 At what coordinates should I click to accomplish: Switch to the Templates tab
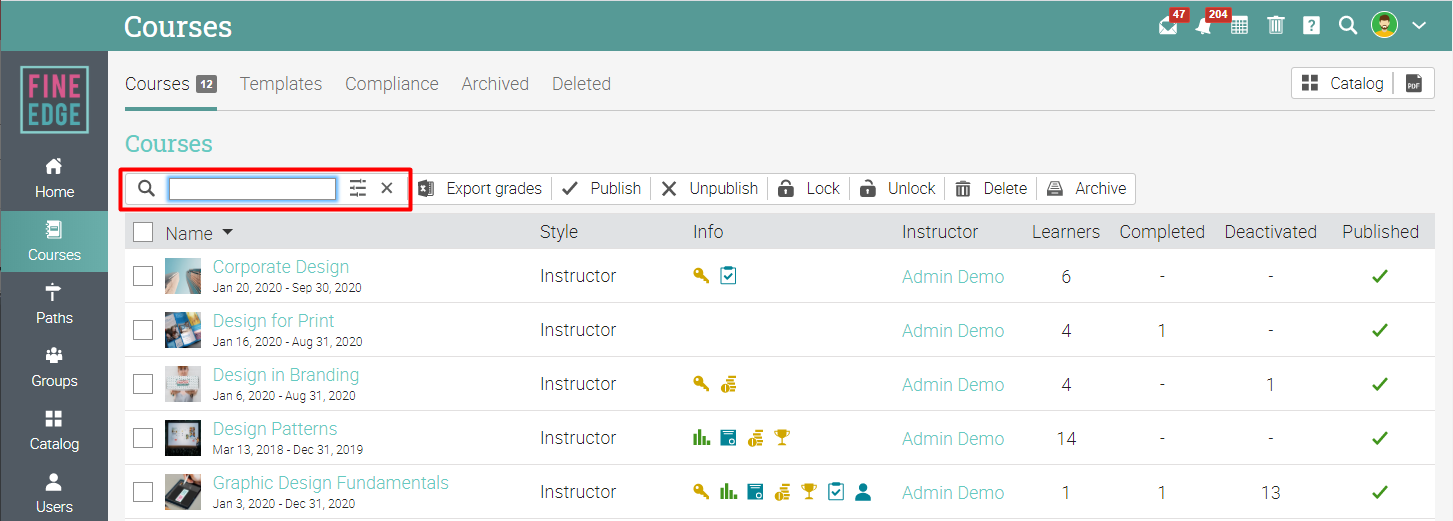coord(281,84)
